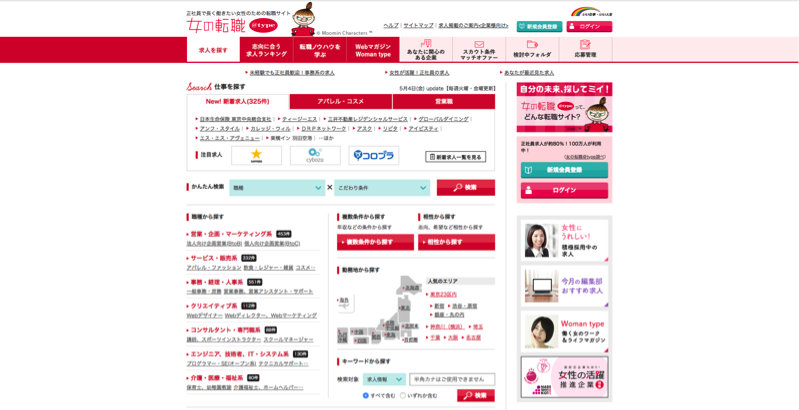
Task: Open あなたに関心のある企業 icon menu
Action: (x=425, y=50)
